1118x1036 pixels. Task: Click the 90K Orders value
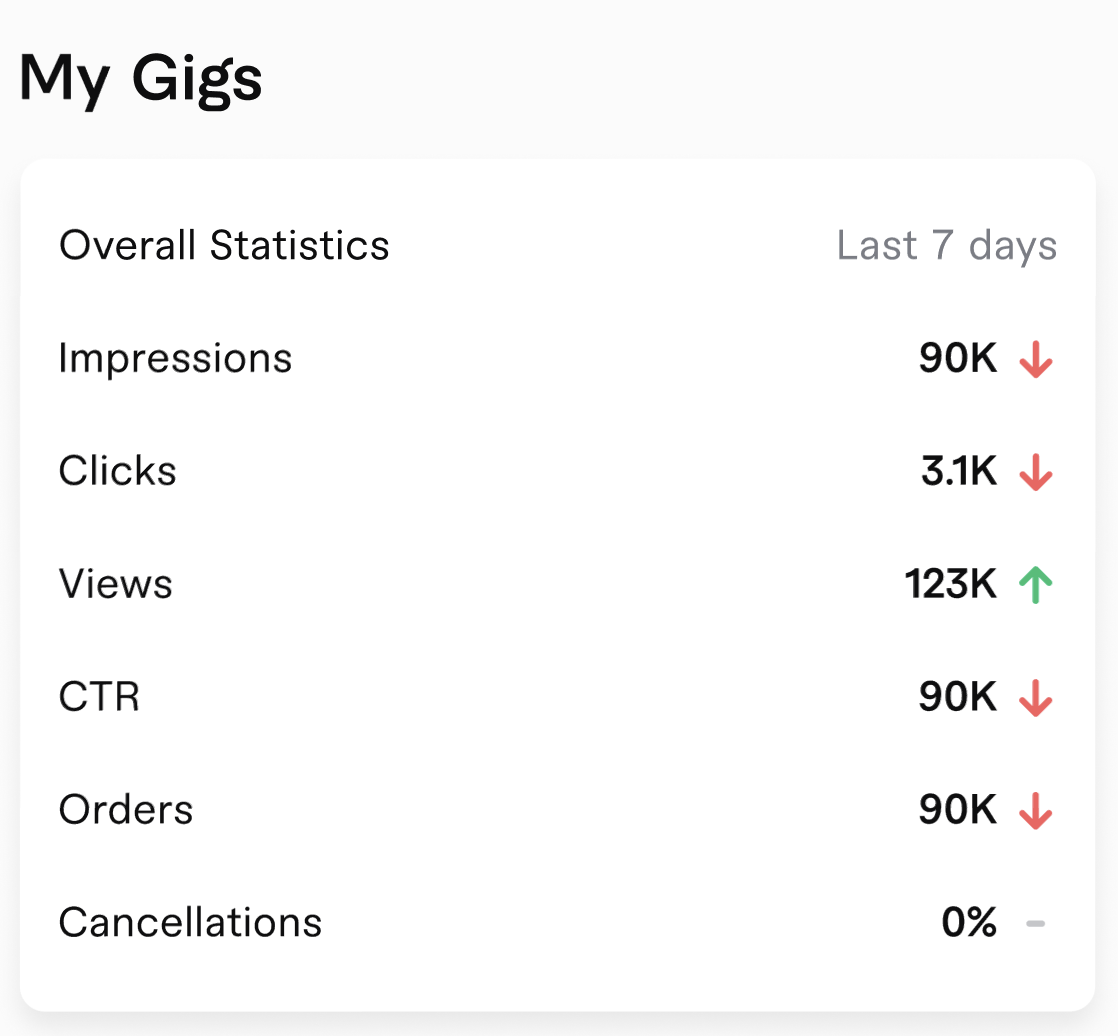click(958, 811)
